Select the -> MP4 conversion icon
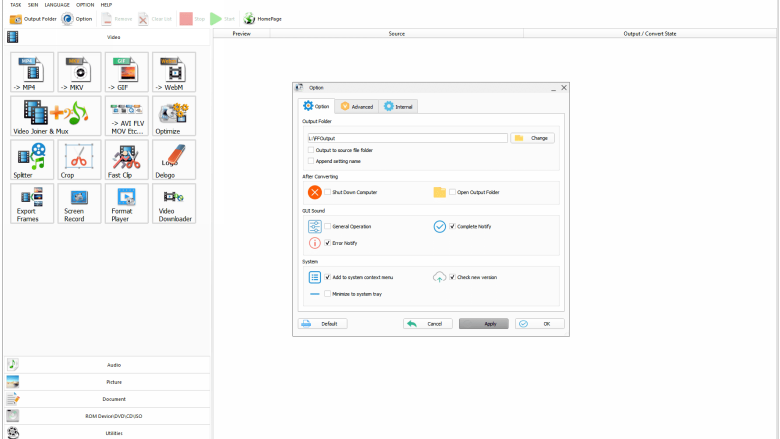Image resolution: width=780 pixels, height=439 pixels. click(x=32, y=72)
